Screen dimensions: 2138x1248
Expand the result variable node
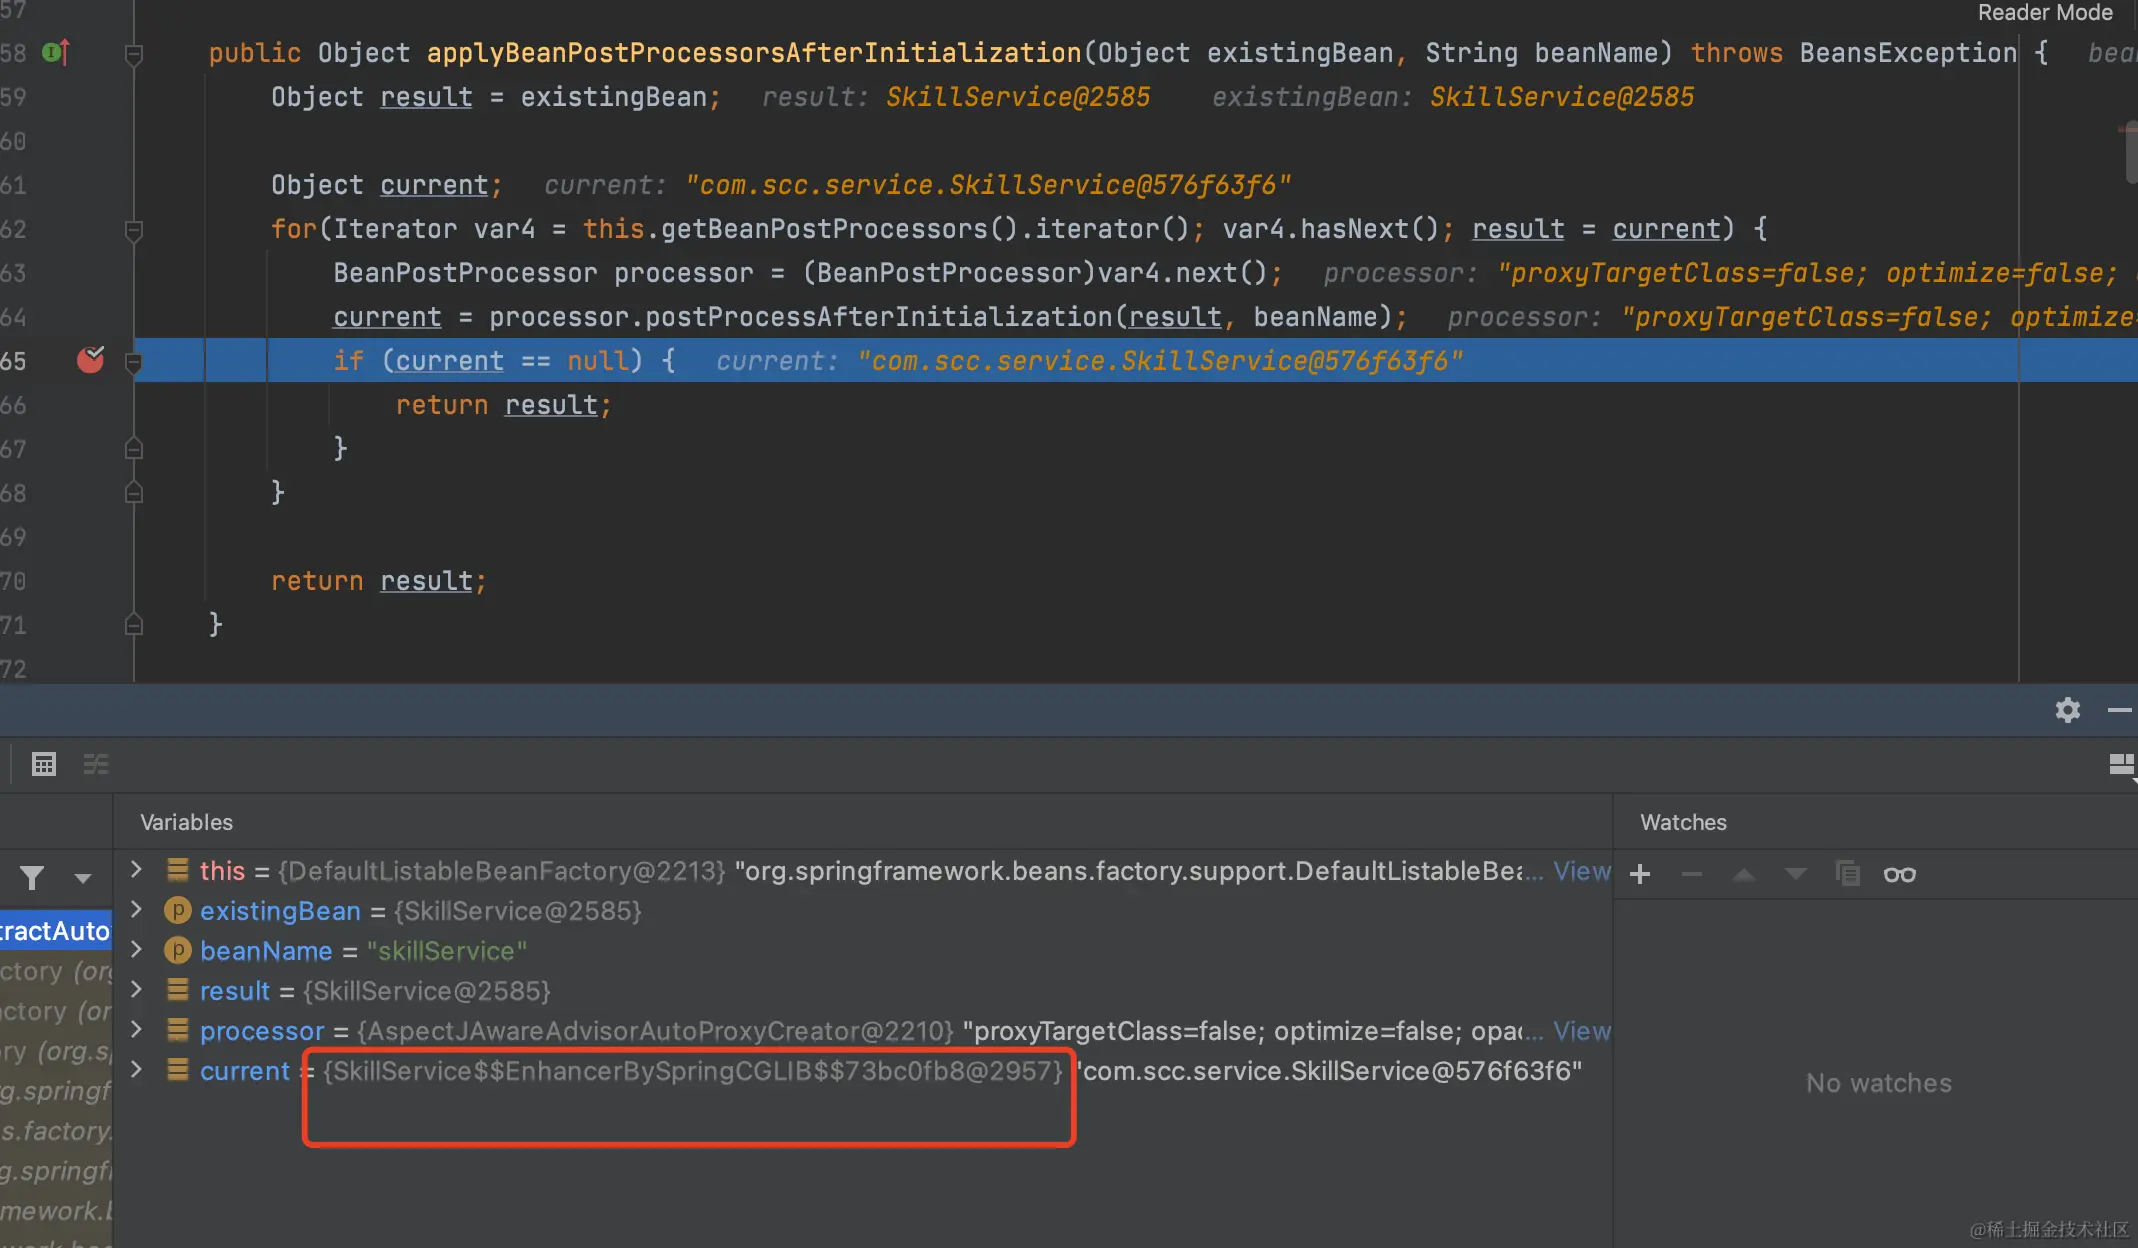pos(136,990)
